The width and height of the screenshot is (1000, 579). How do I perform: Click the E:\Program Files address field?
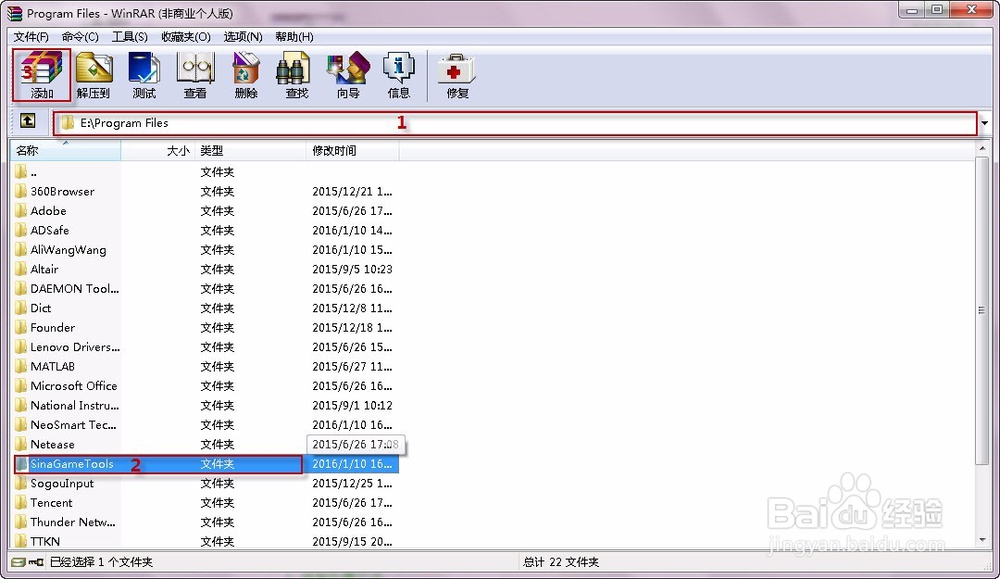pyautogui.click(x=515, y=123)
